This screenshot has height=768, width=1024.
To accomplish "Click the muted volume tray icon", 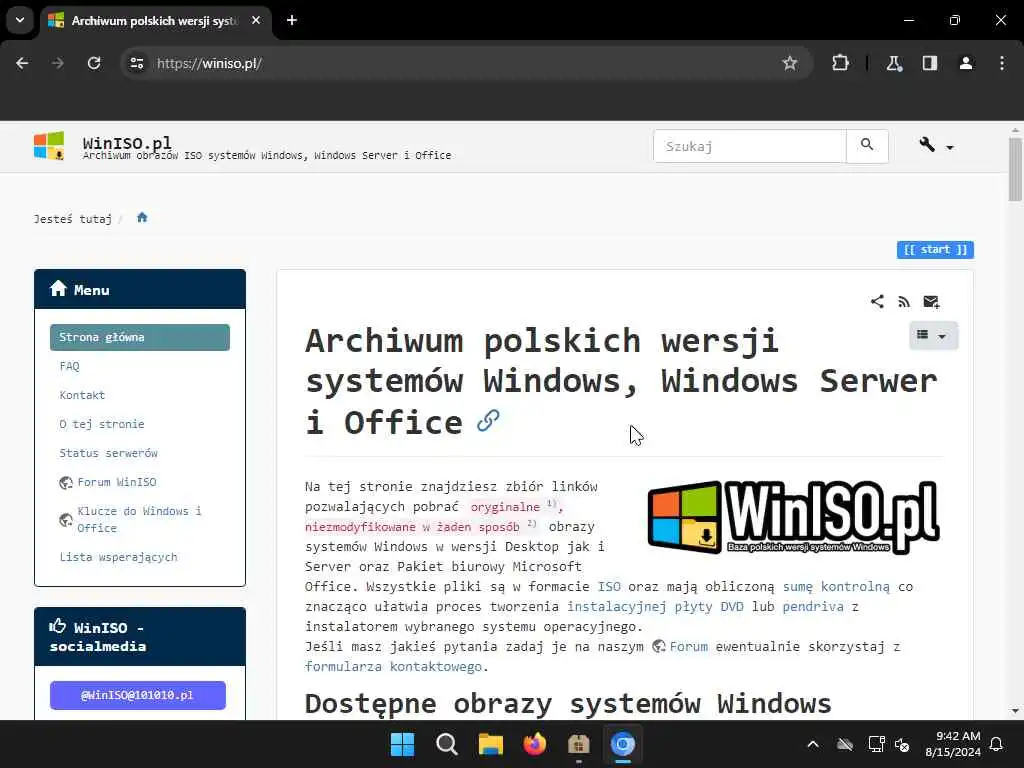I will click(x=902, y=744).
